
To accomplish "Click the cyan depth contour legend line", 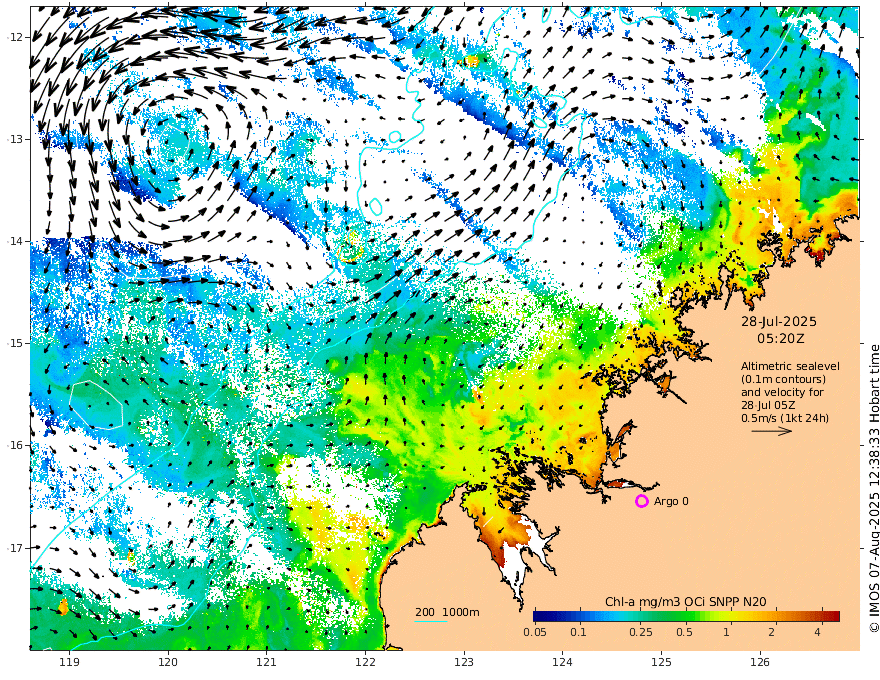I will pyautogui.click(x=431, y=621).
